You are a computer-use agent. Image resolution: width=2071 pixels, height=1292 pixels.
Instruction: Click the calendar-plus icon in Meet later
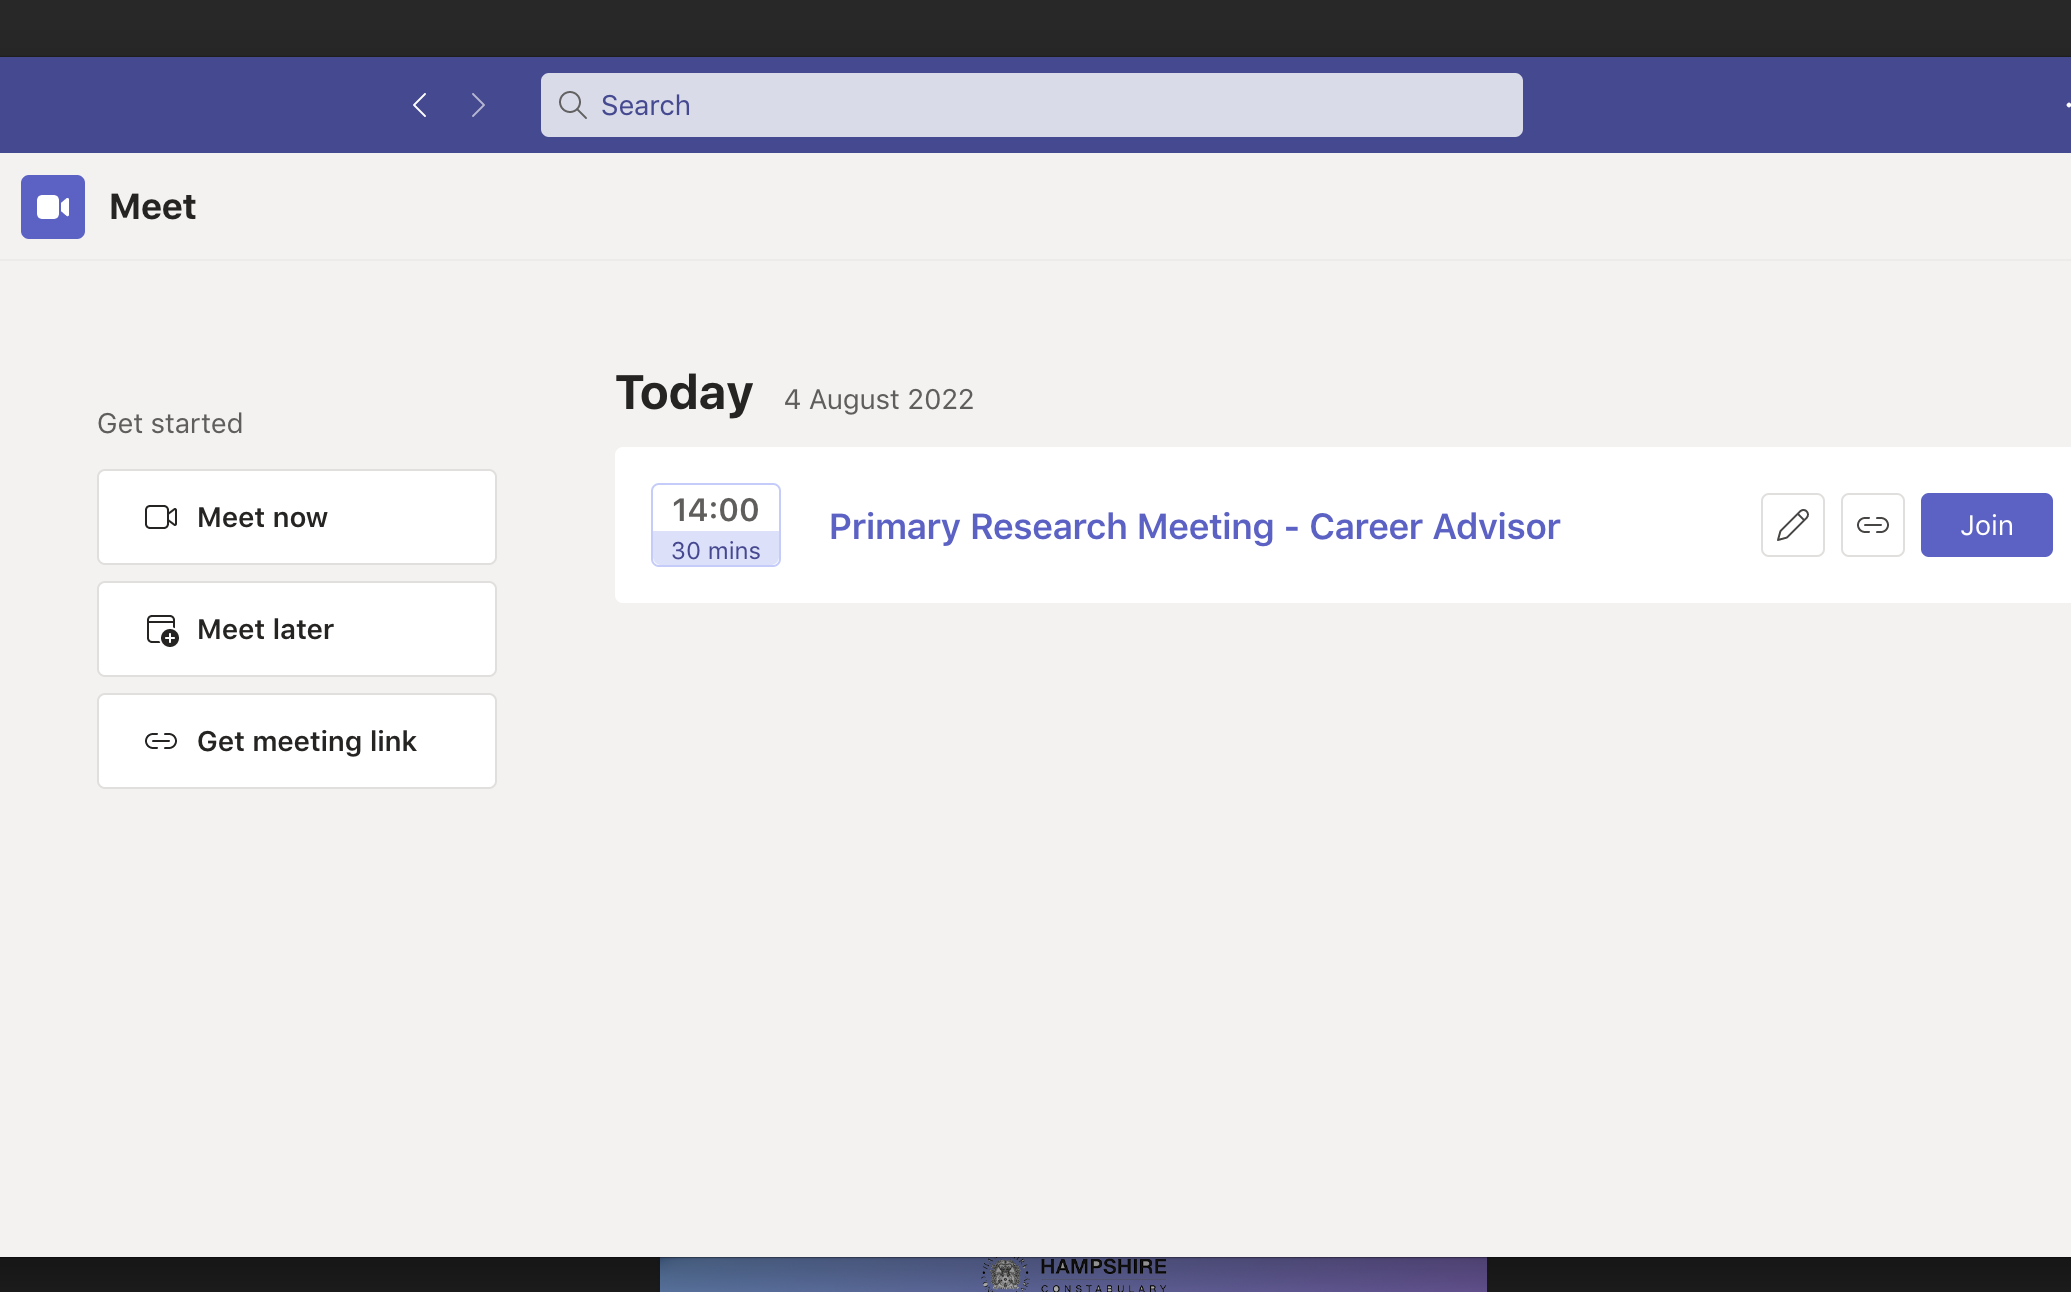click(161, 630)
